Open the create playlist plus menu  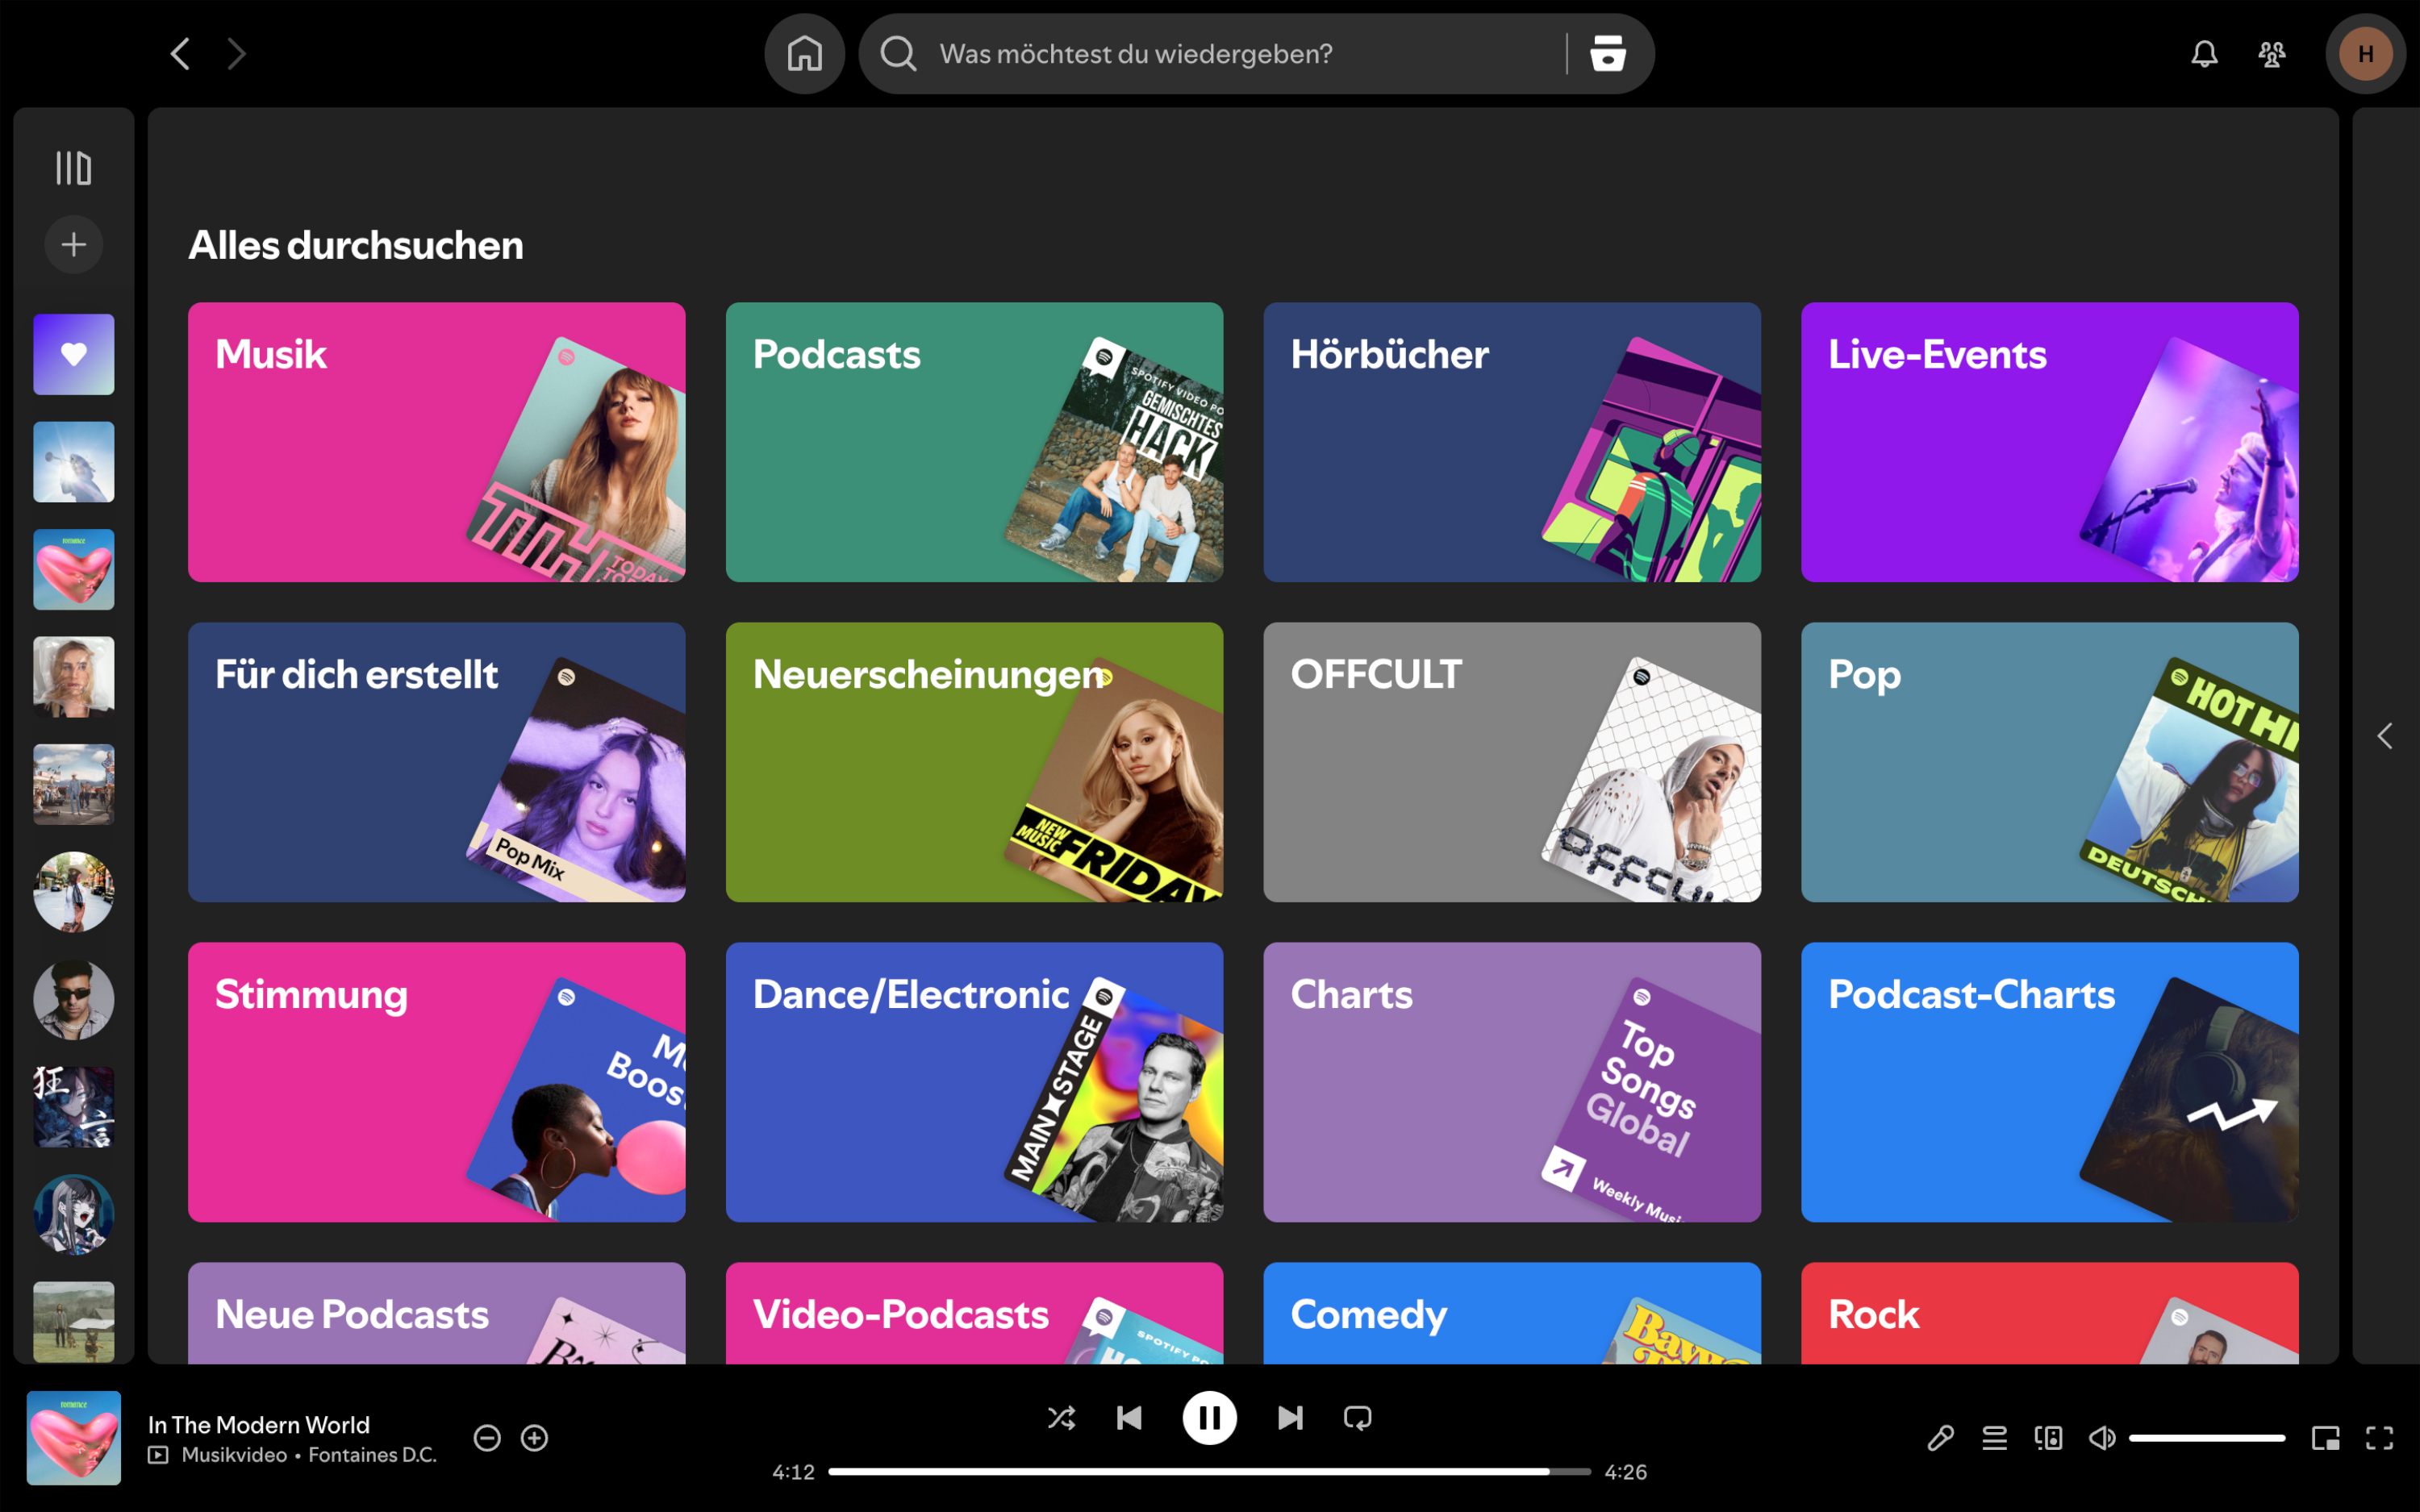(x=73, y=245)
